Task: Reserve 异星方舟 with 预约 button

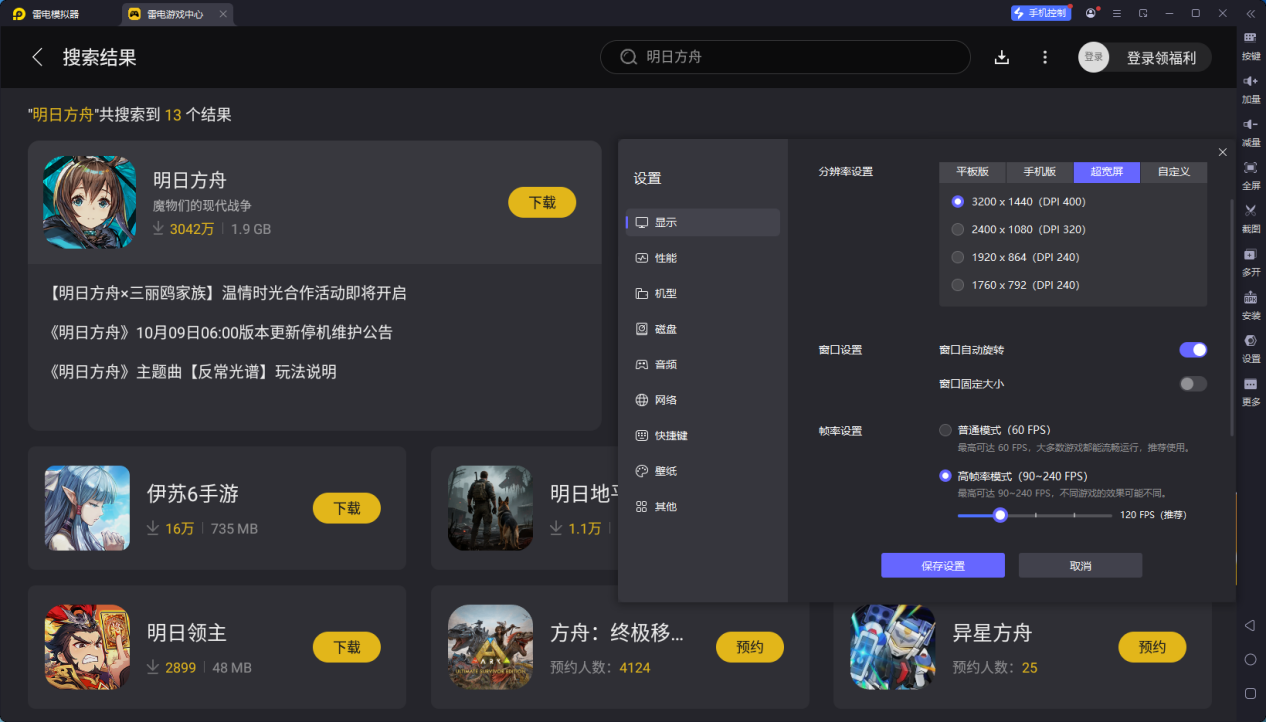Action: [1152, 647]
